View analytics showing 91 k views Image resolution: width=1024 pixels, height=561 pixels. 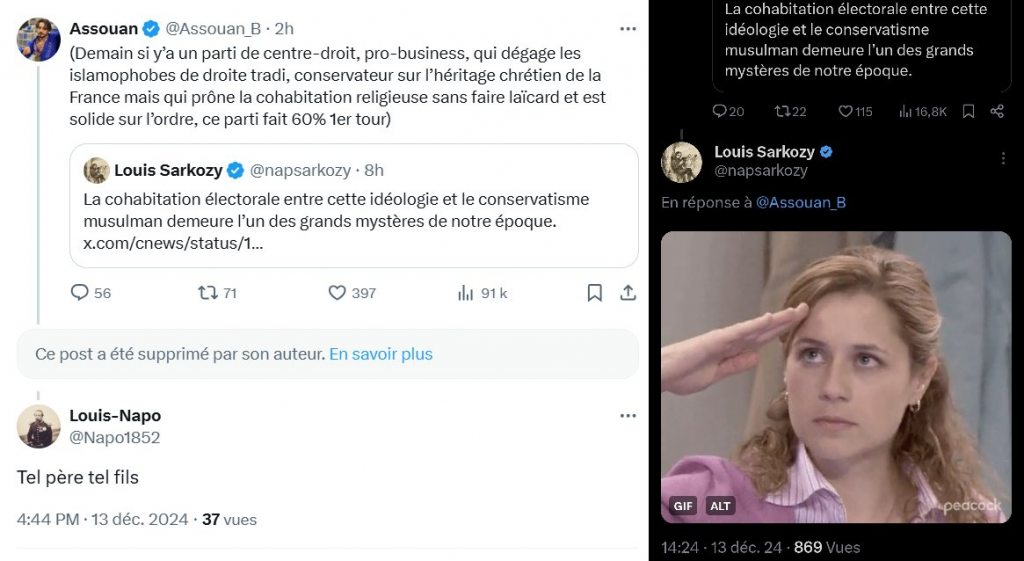tap(467, 293)
